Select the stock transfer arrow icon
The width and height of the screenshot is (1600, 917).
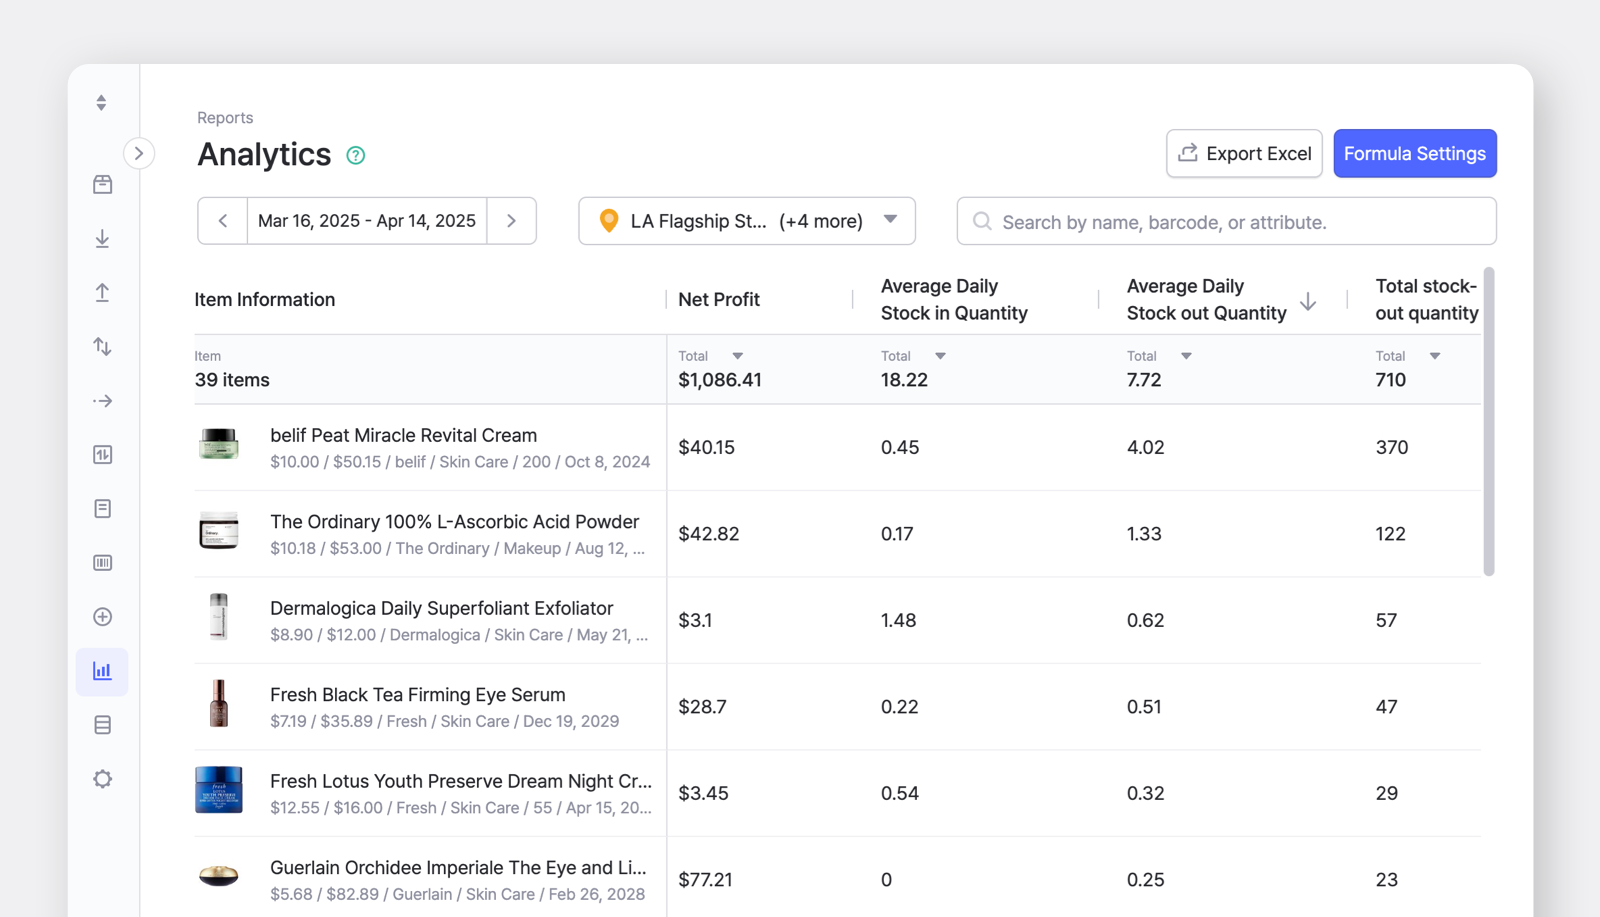click(102, 400)
